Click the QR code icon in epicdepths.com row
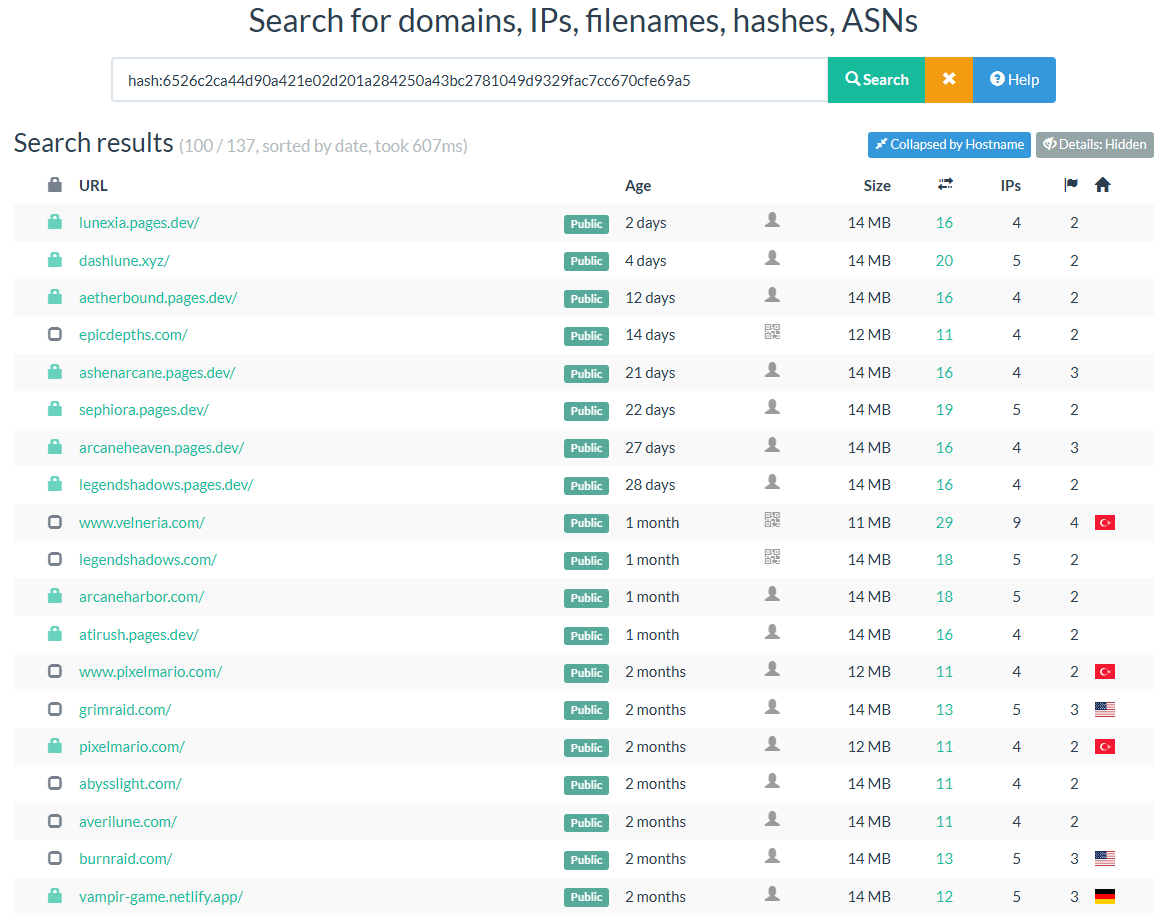The image size is (1169, 916). pyautogui.click(x=772, y=333)
